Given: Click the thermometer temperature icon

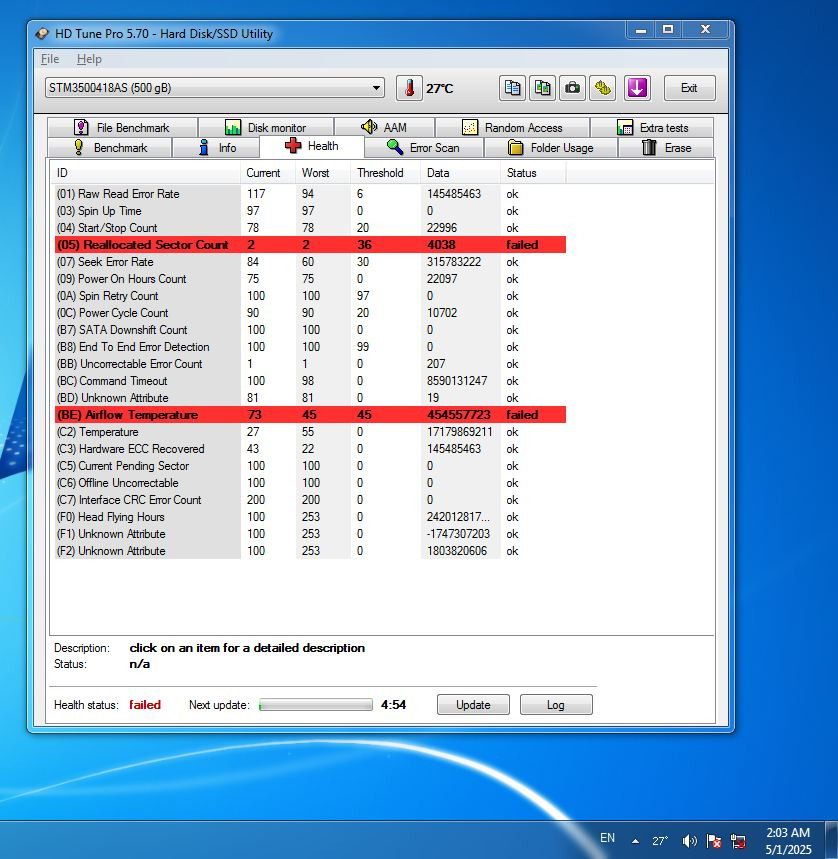Looking at the screenshot, I should [409, 88].
